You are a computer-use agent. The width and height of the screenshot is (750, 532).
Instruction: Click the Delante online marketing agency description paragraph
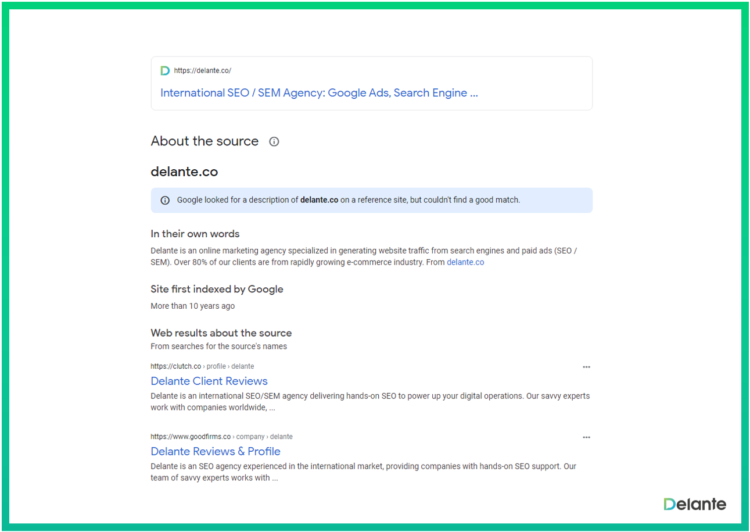click(x=364, y=256)
